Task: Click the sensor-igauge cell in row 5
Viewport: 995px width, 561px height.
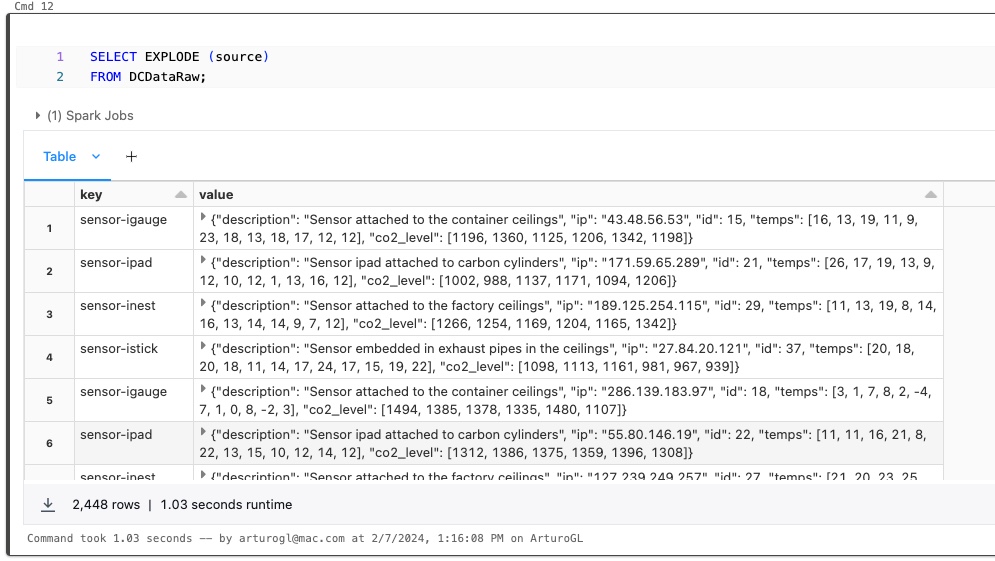Action: [123, 392]
